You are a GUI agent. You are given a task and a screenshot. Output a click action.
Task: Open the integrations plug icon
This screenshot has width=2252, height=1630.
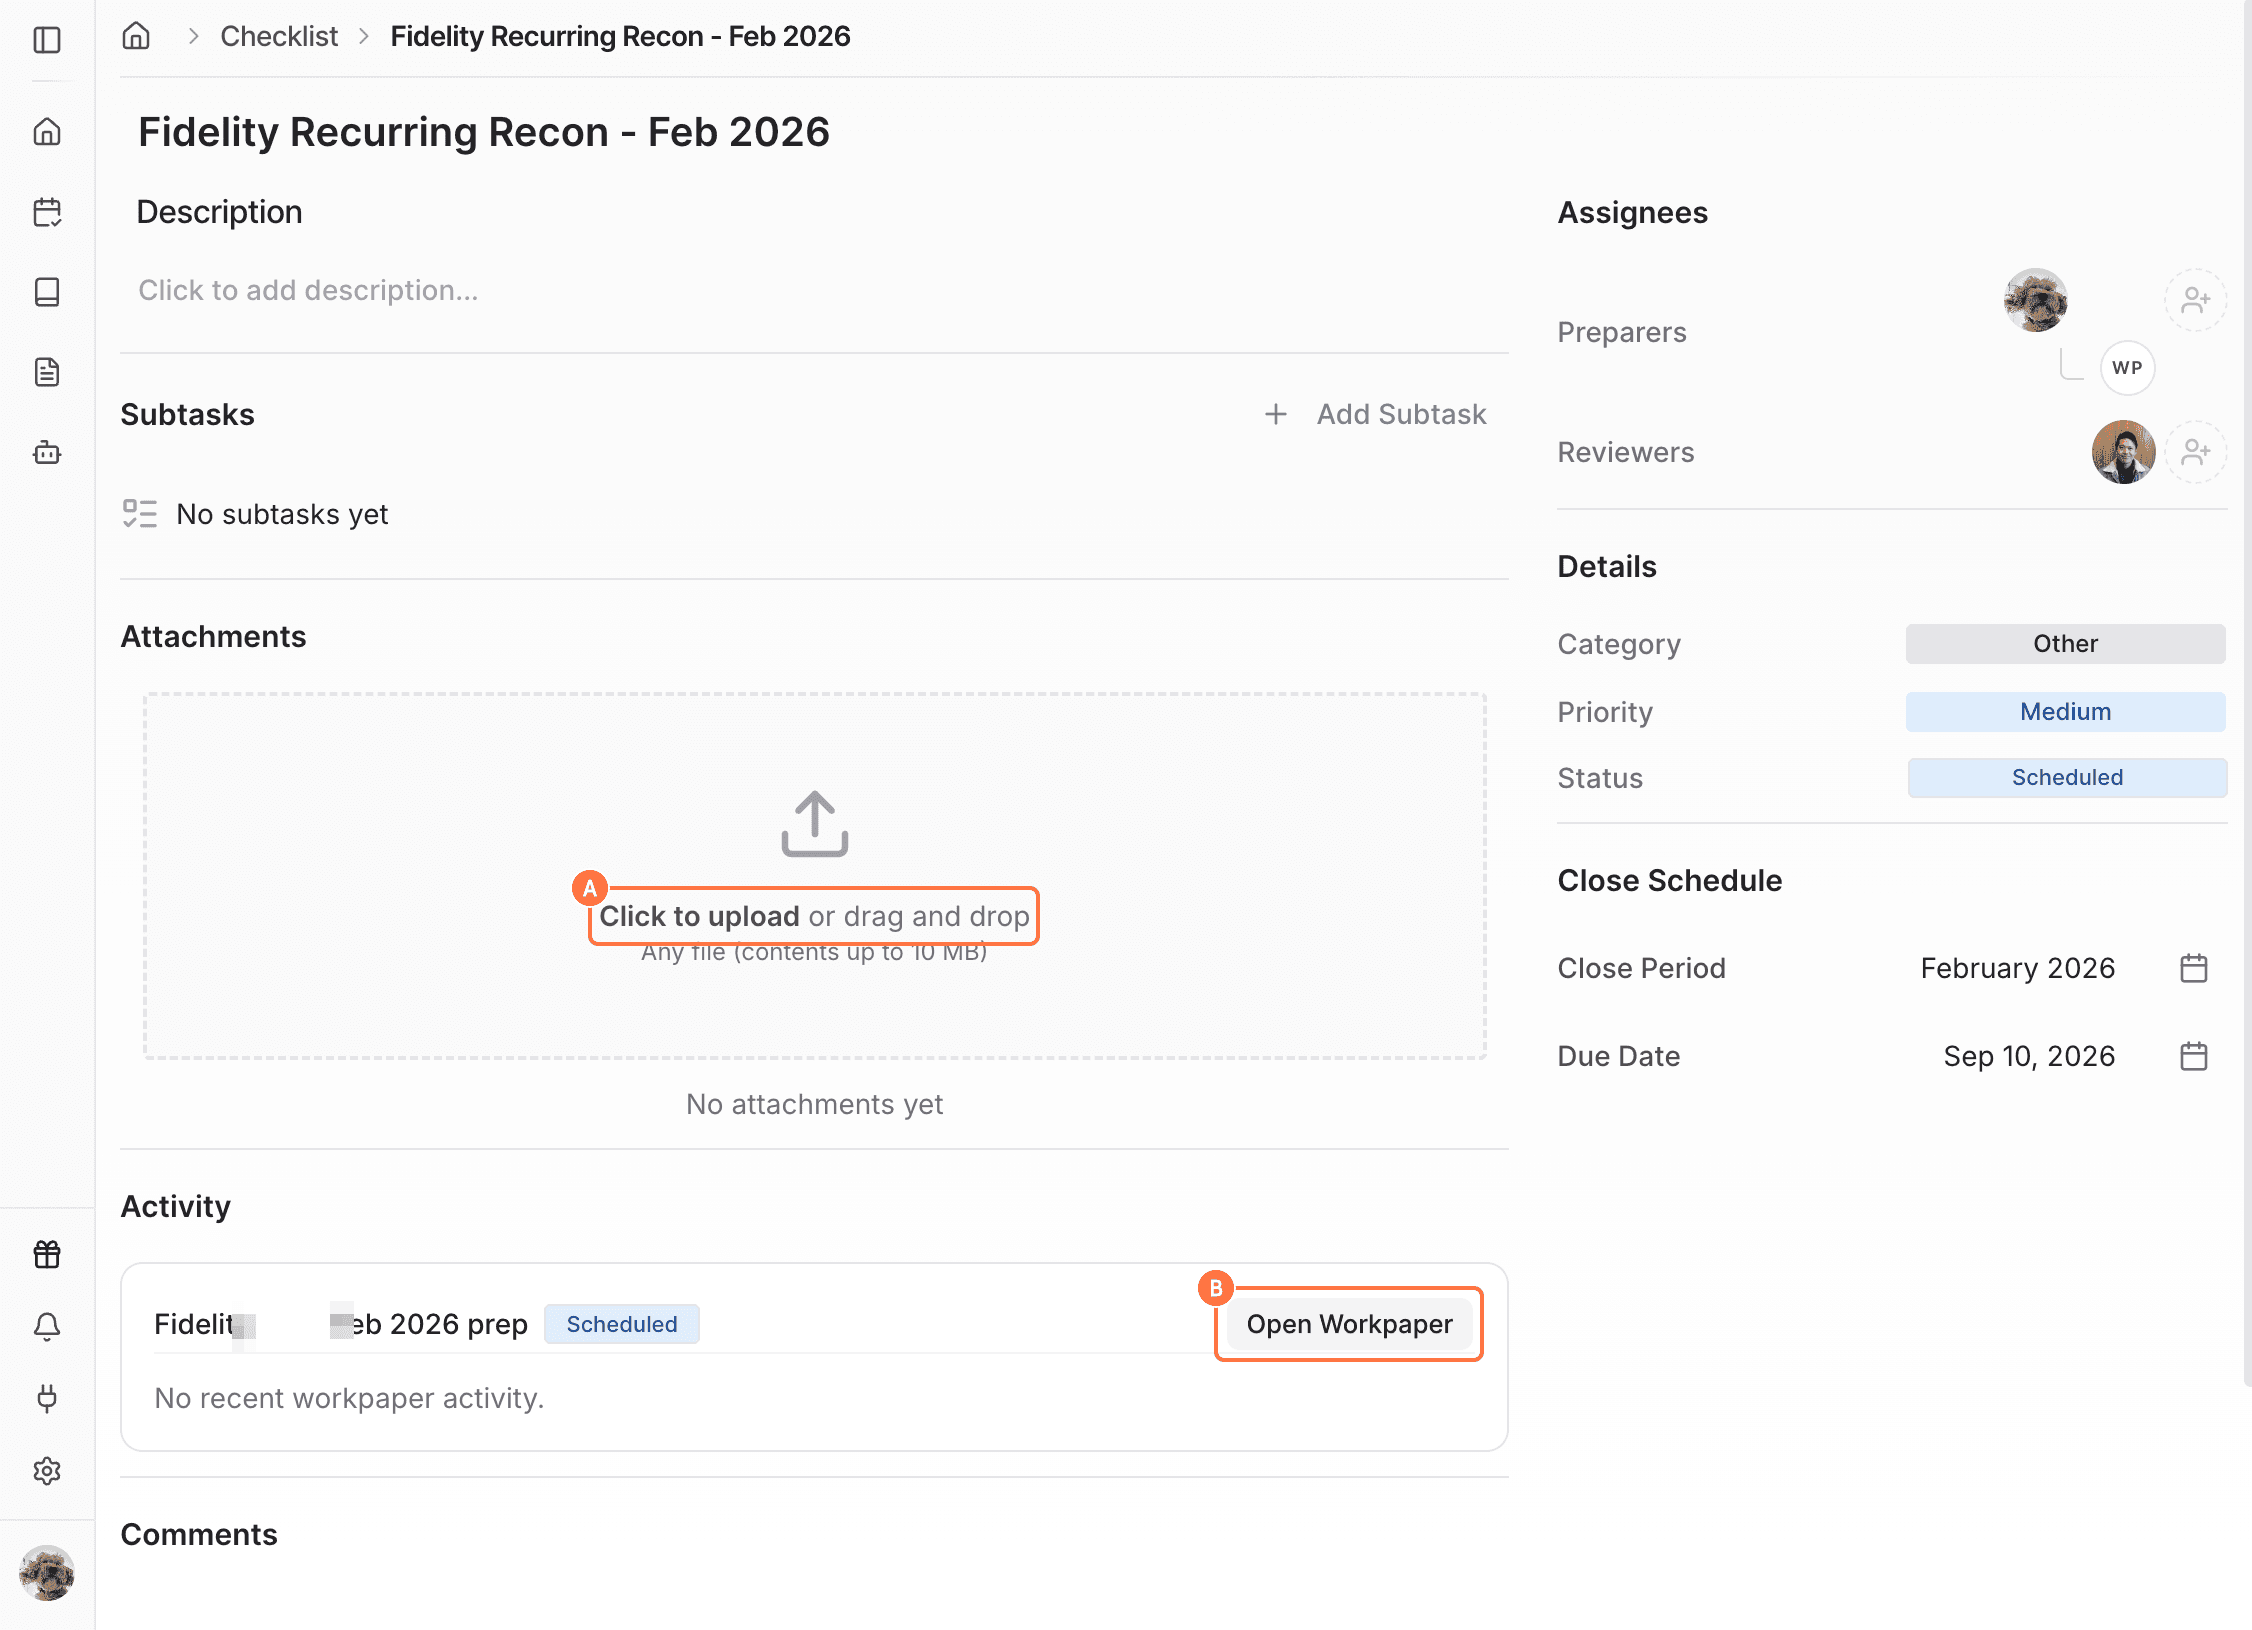coord(47,1398)
